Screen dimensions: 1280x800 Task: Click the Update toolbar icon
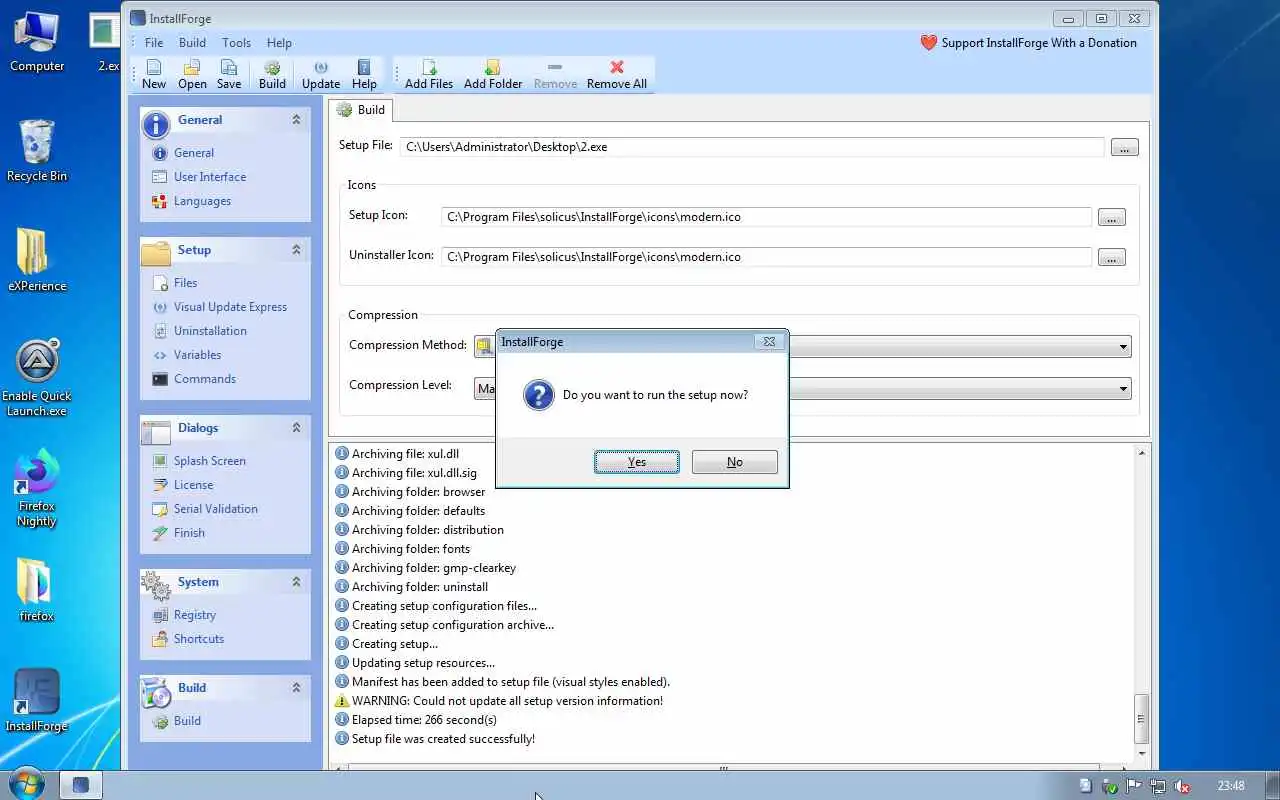coord(321,74)
